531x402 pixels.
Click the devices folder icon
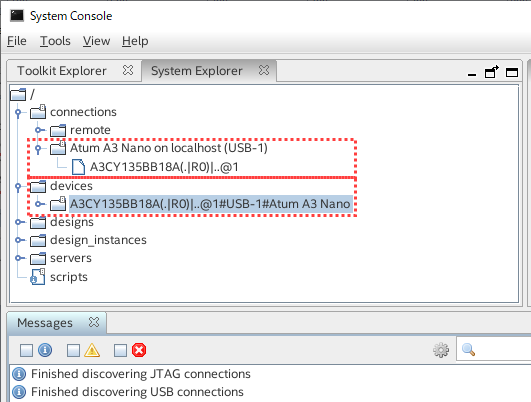pyautogui.click(x=38, y=186)
